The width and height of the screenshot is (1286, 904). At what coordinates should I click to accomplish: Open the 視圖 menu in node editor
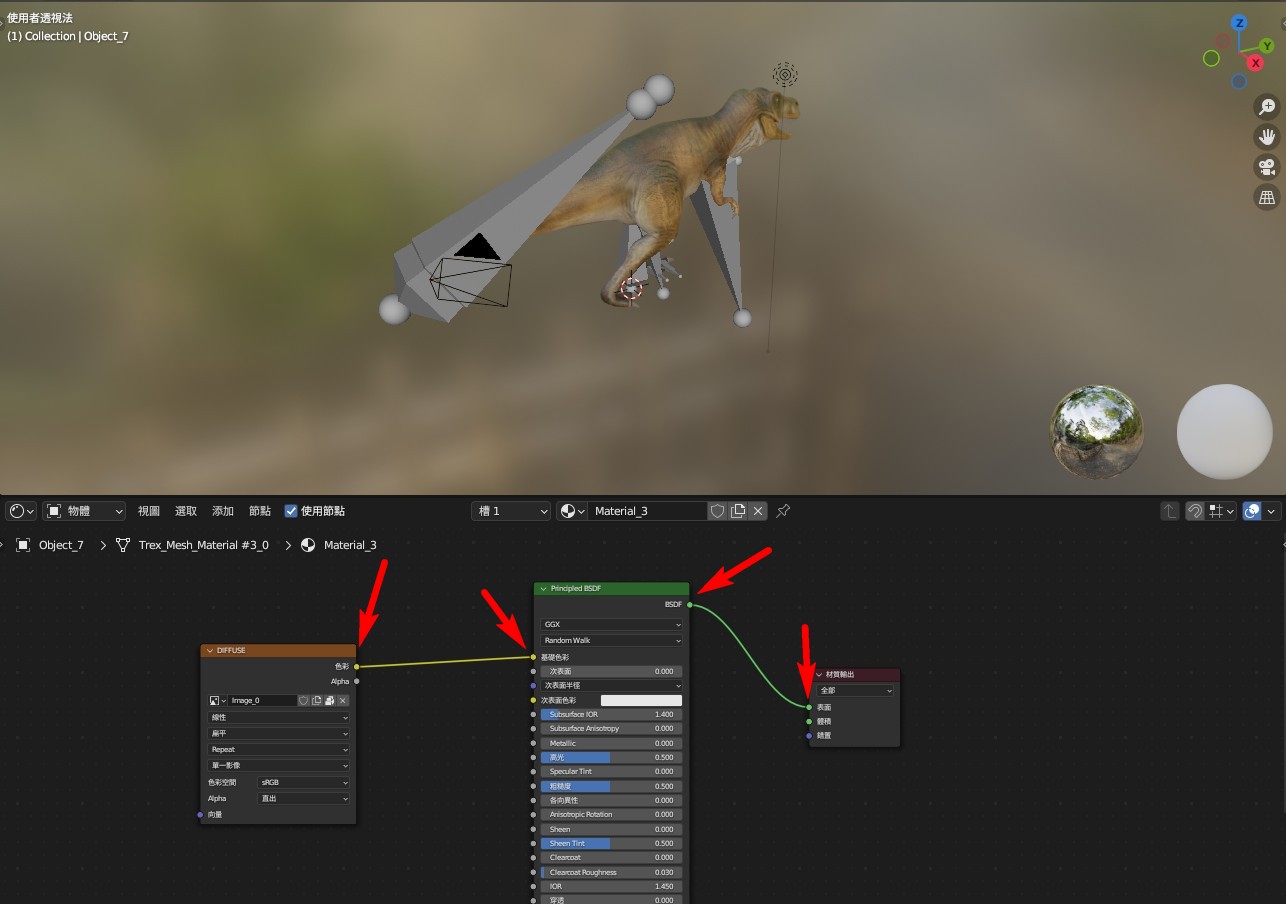click(149, 511)
